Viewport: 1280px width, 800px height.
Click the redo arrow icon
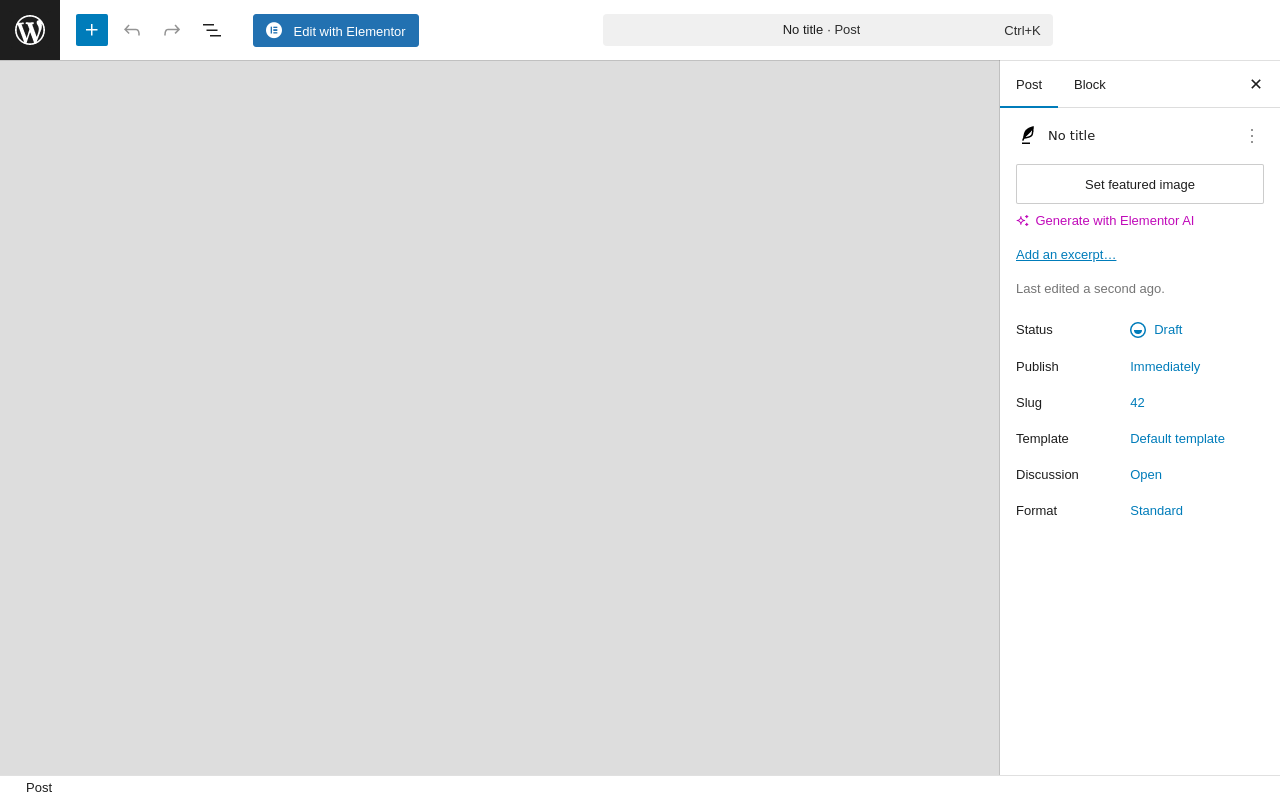[x=172, y=30]
